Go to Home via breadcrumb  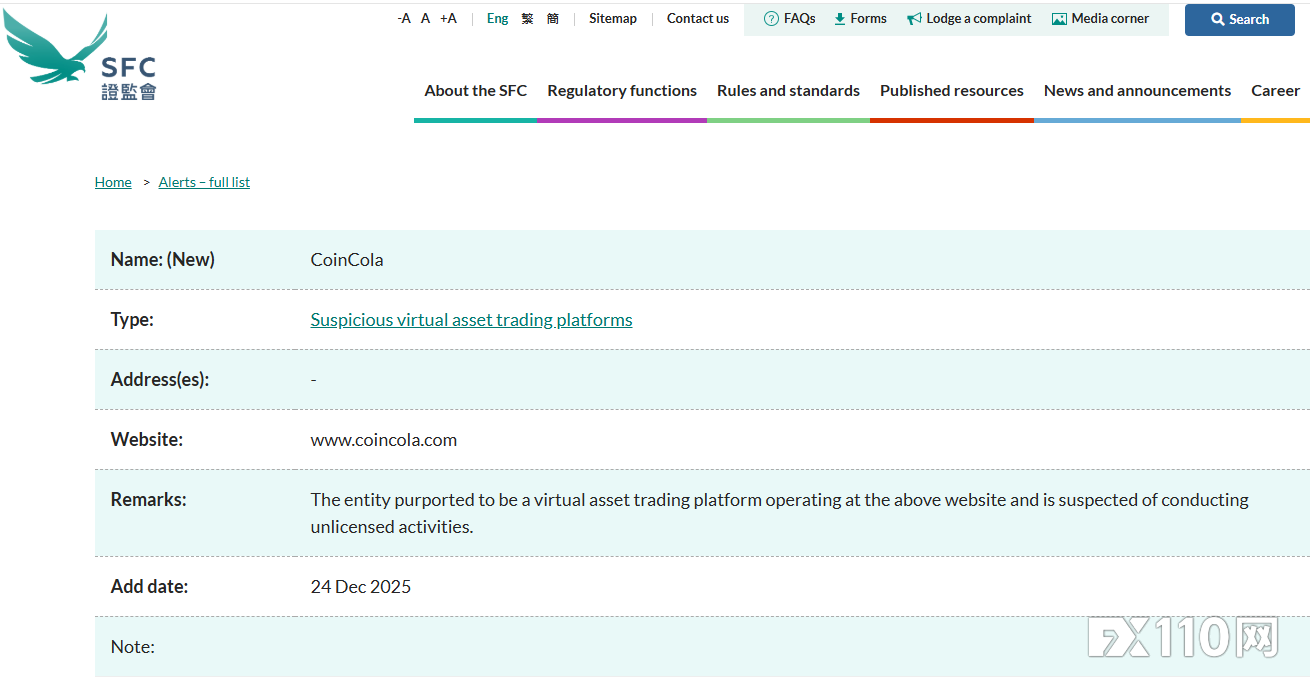coord(113,182)
